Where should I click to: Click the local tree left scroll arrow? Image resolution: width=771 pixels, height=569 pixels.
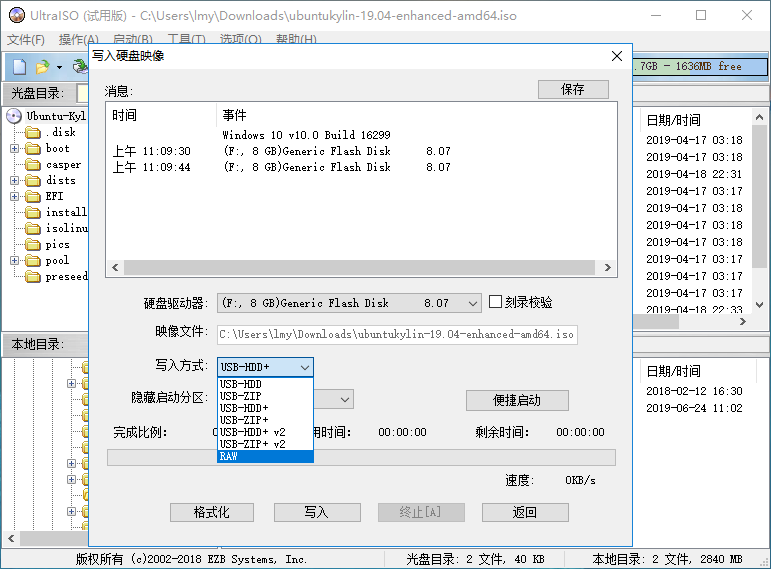coord(11,539)
